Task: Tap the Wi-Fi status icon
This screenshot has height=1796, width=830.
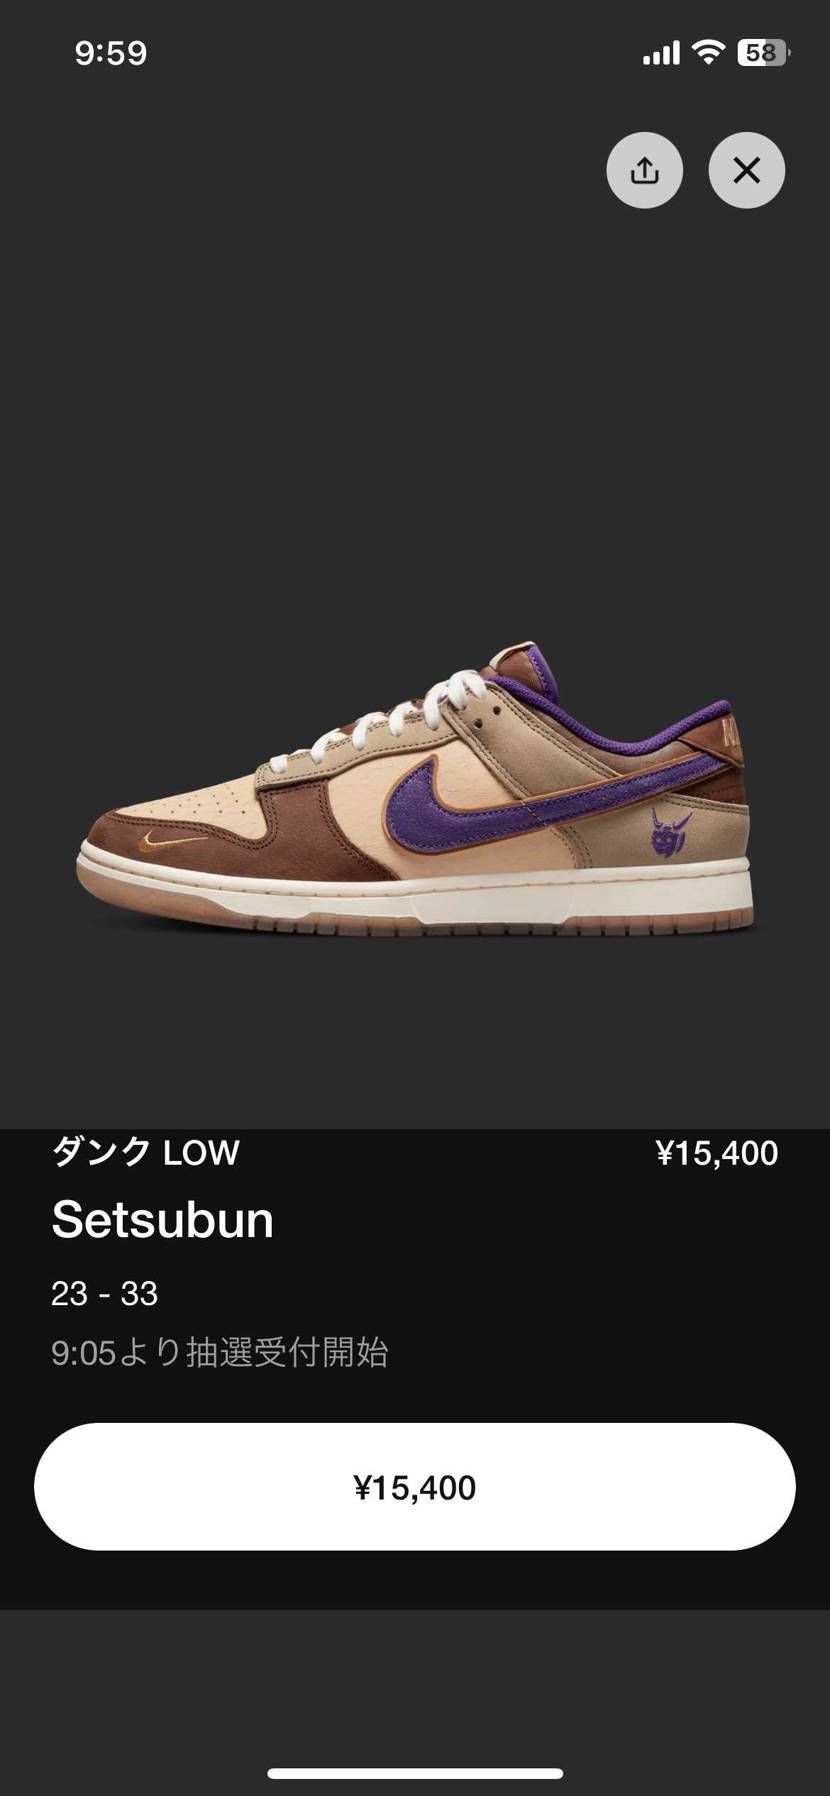Action: point(708,52)
